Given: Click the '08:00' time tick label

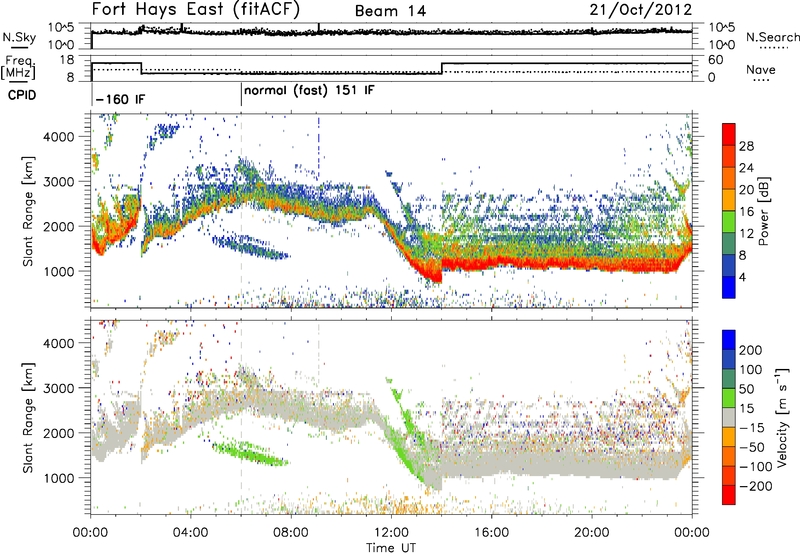Looking at the screenshot, I should click(291, 533).
